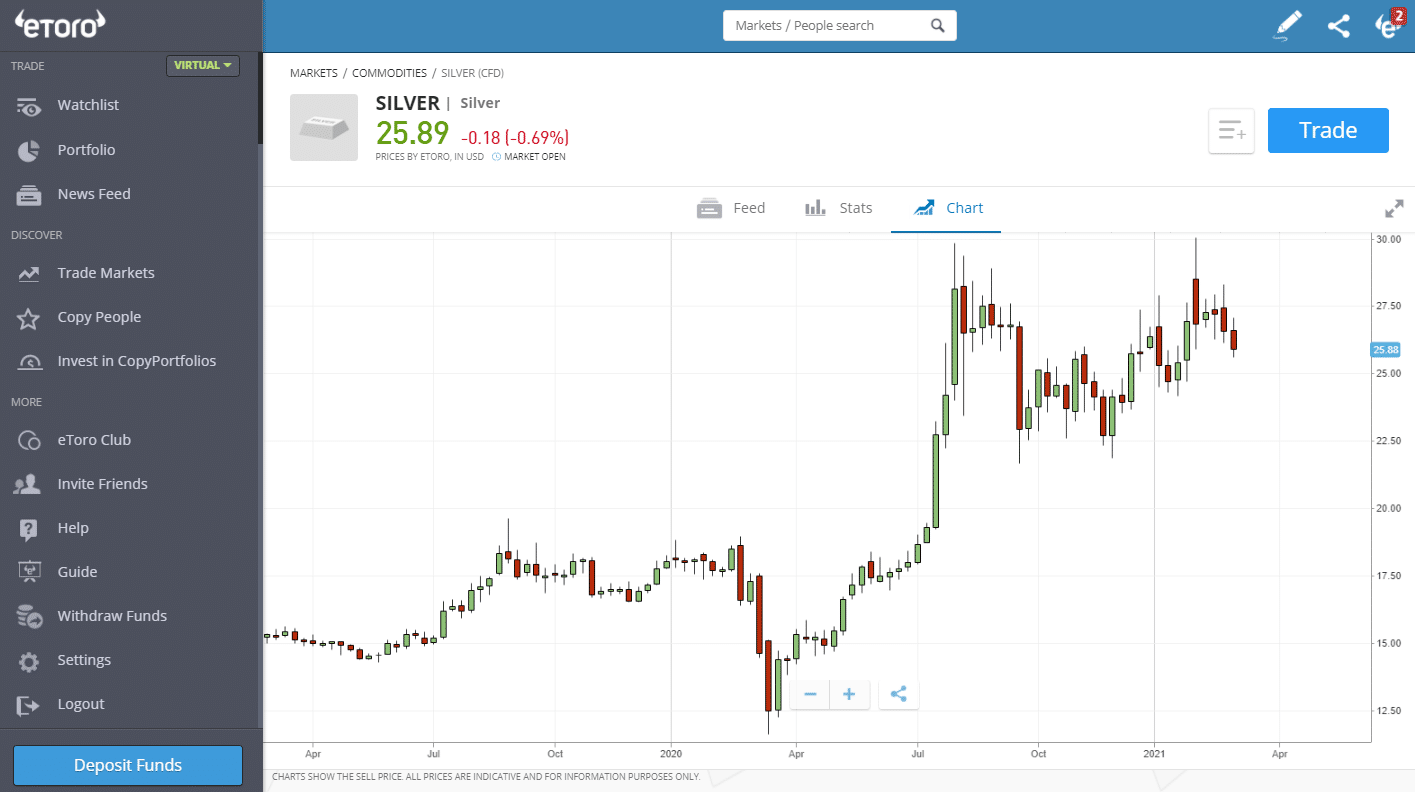The width and height of the screenshot is (1415, 792).
Task: Open Withdraw Funds
Action: (x=112, y=616)
